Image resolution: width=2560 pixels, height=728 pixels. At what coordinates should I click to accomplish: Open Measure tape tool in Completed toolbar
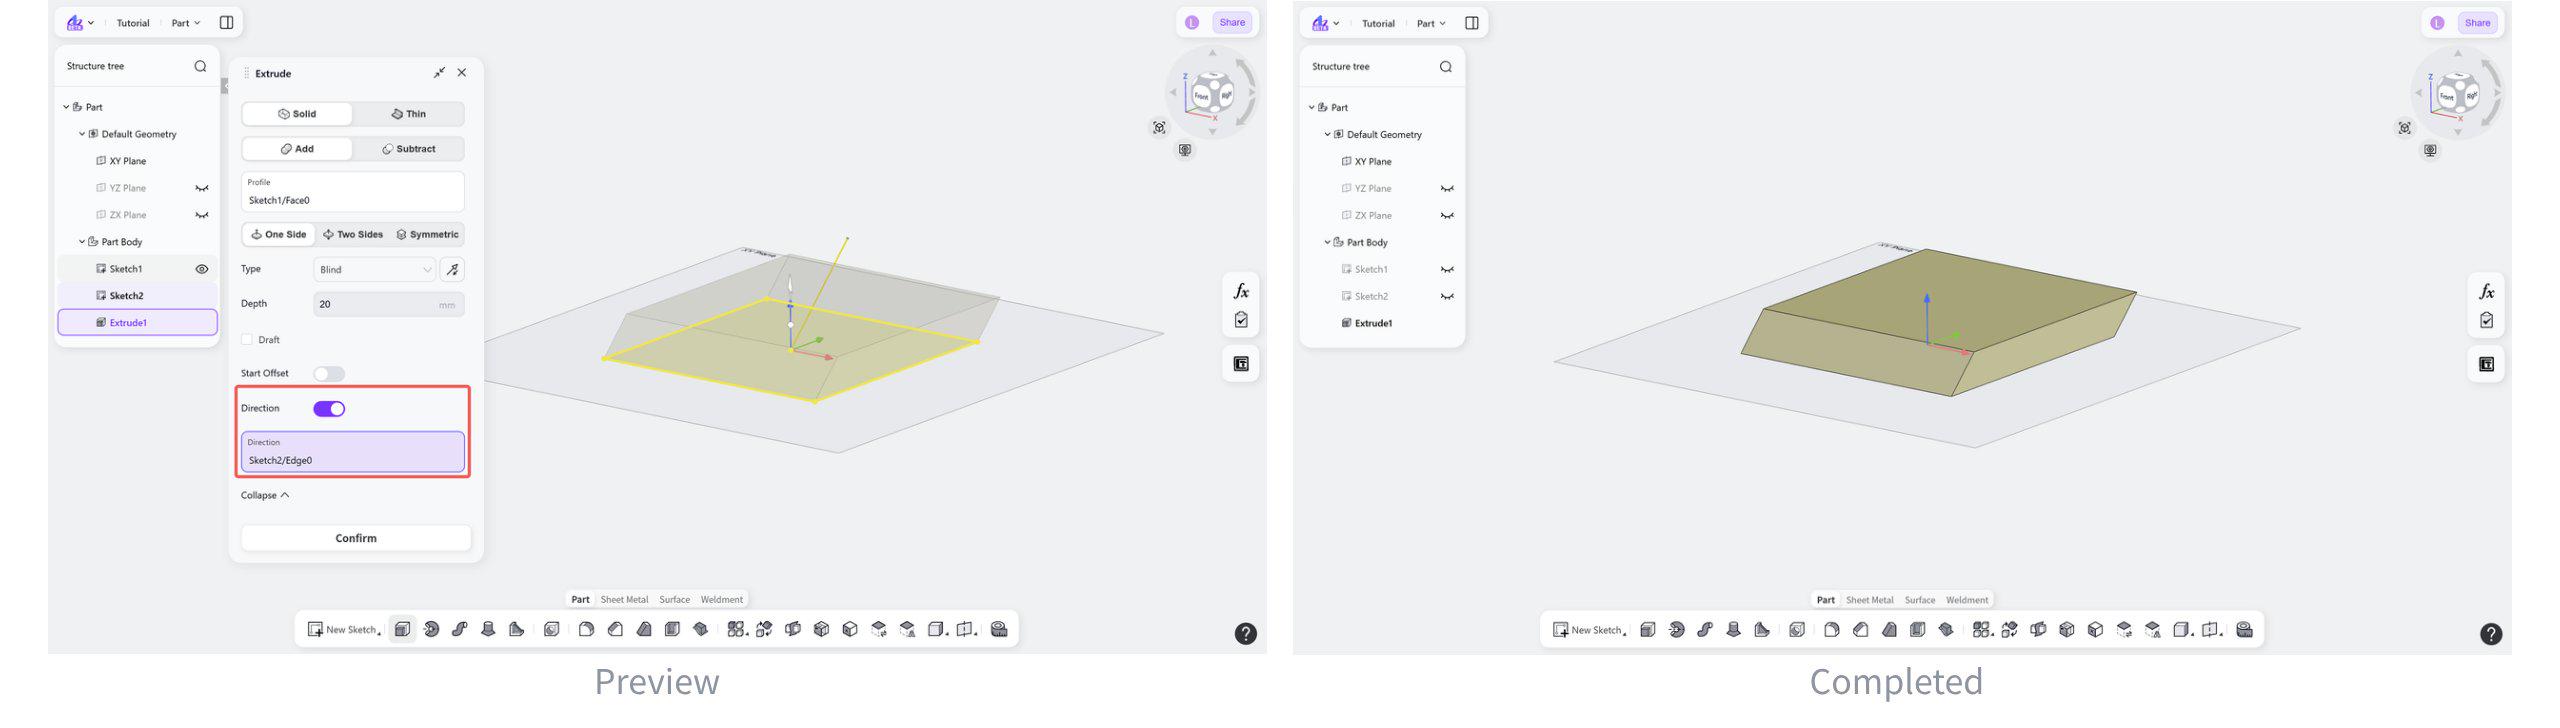[x=2244, y=630]
